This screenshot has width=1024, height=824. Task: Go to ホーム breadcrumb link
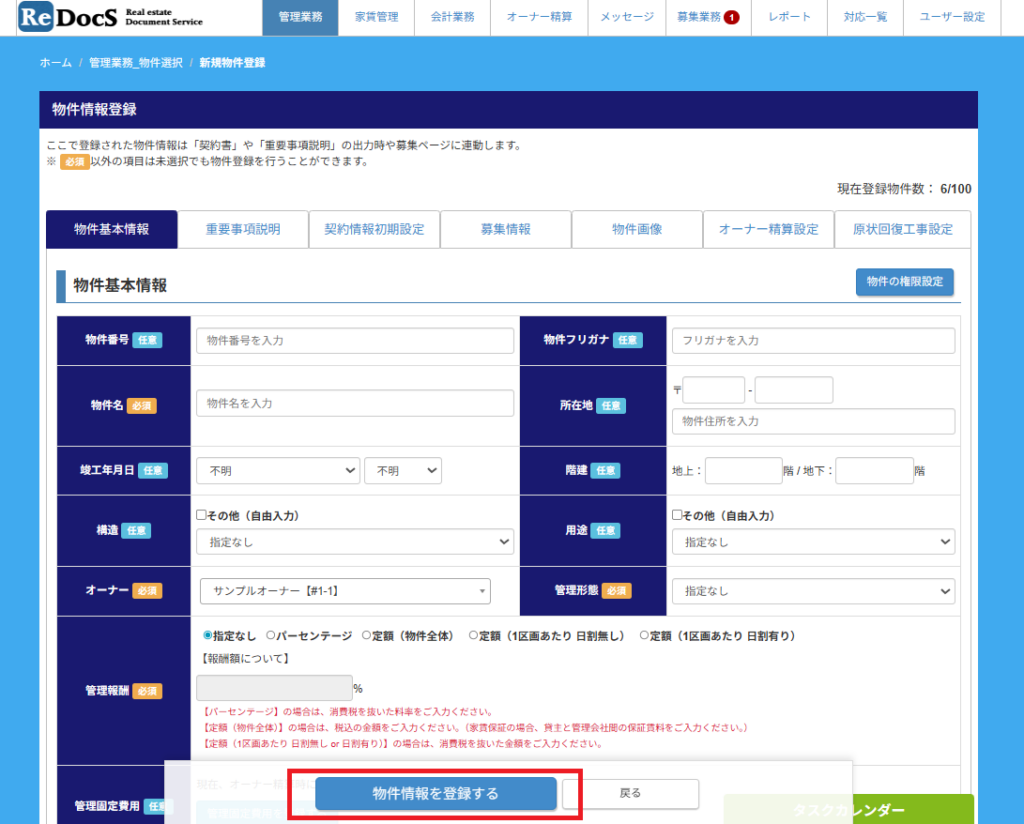tap(55, 63)
